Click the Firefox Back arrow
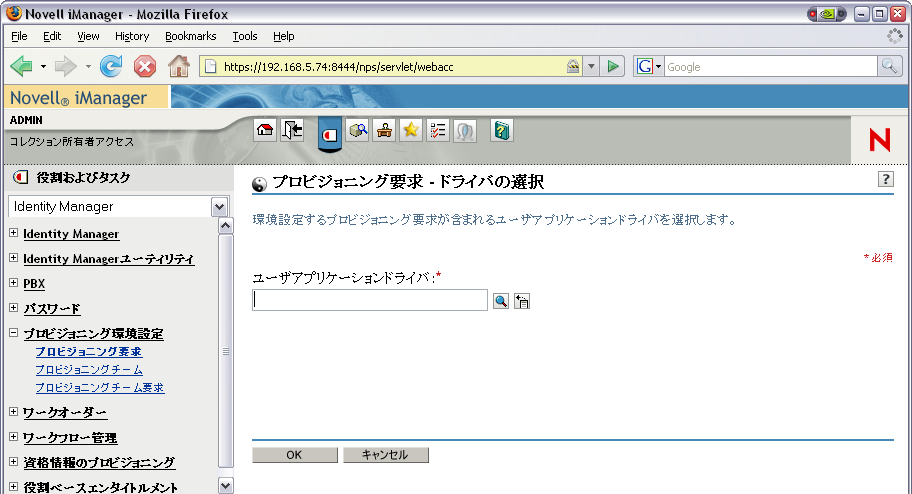This screenshot has height=494, width=912. click(22, 66)
